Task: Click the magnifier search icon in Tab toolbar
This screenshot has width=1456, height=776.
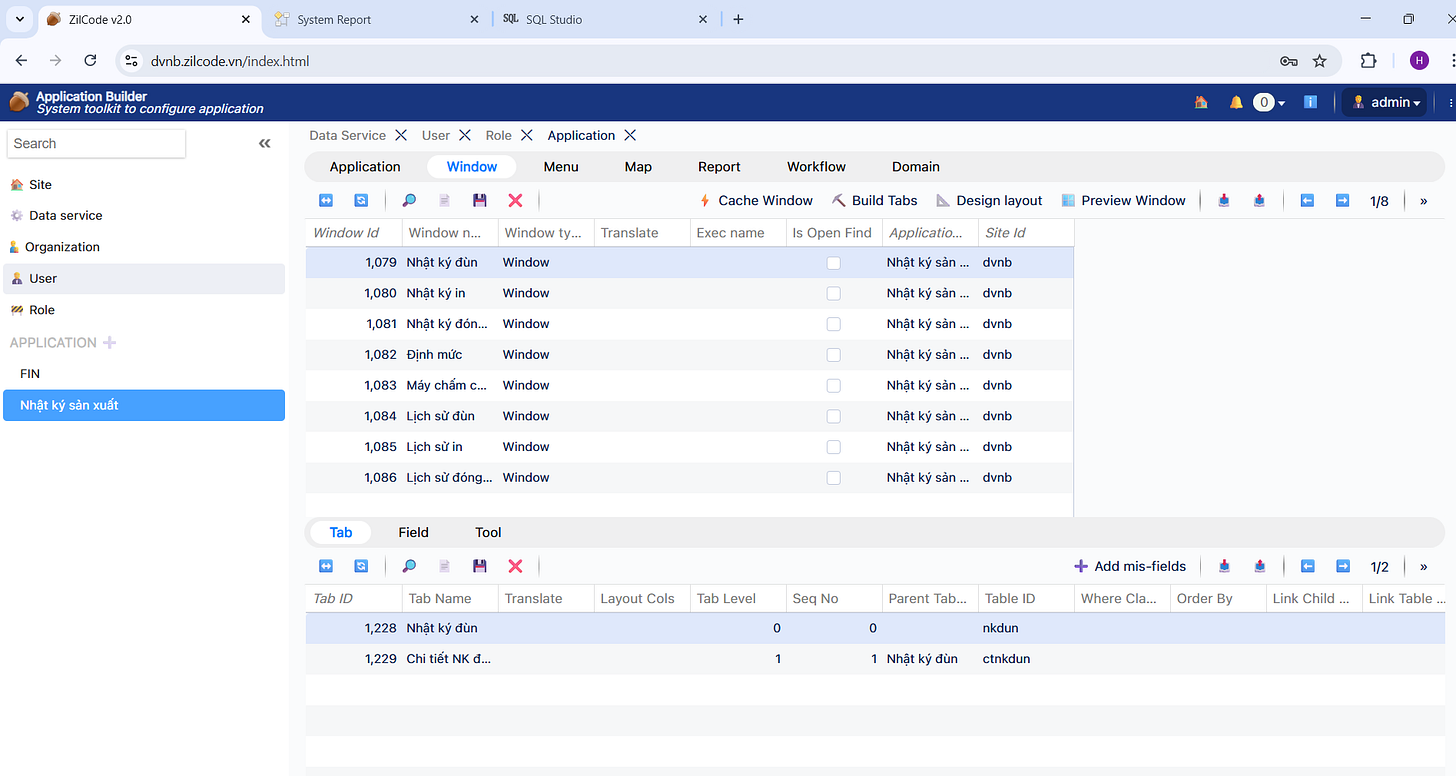Action: click(409, 566)
